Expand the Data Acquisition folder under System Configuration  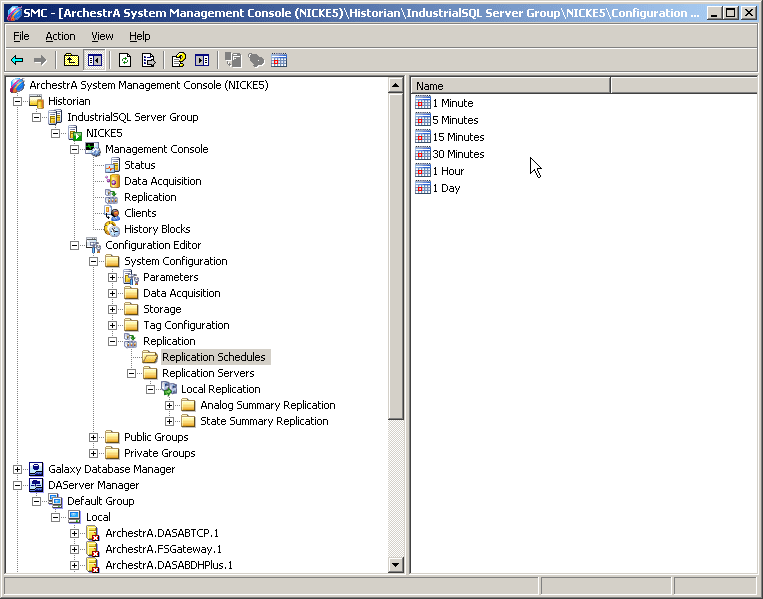pos(112,293)
